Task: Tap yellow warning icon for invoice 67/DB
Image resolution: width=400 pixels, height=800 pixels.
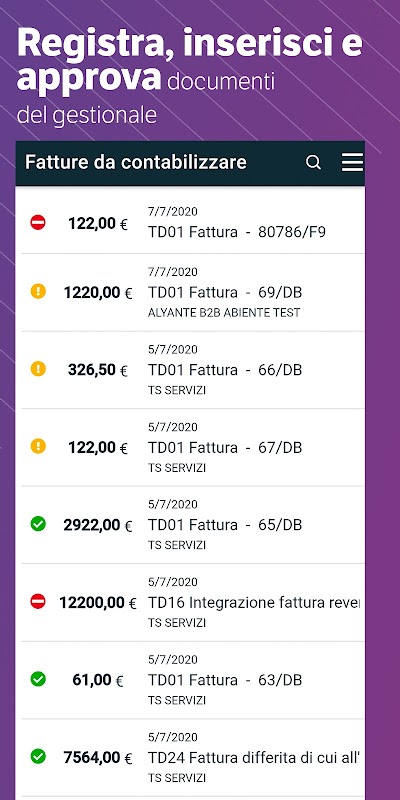Action: pos(38,446)
